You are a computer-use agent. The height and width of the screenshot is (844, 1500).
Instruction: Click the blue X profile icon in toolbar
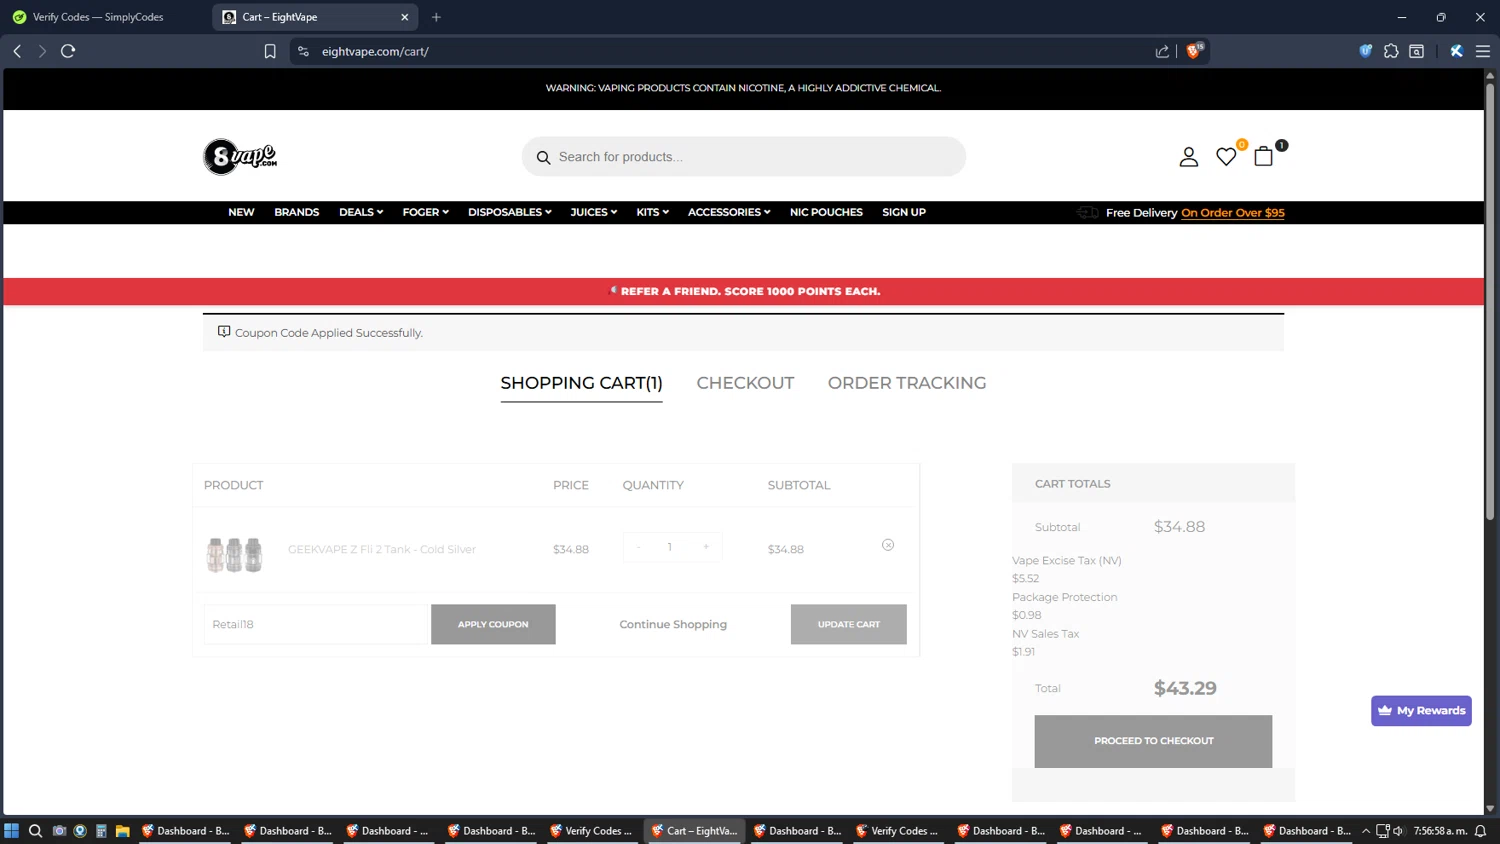tap(1456, 51)
